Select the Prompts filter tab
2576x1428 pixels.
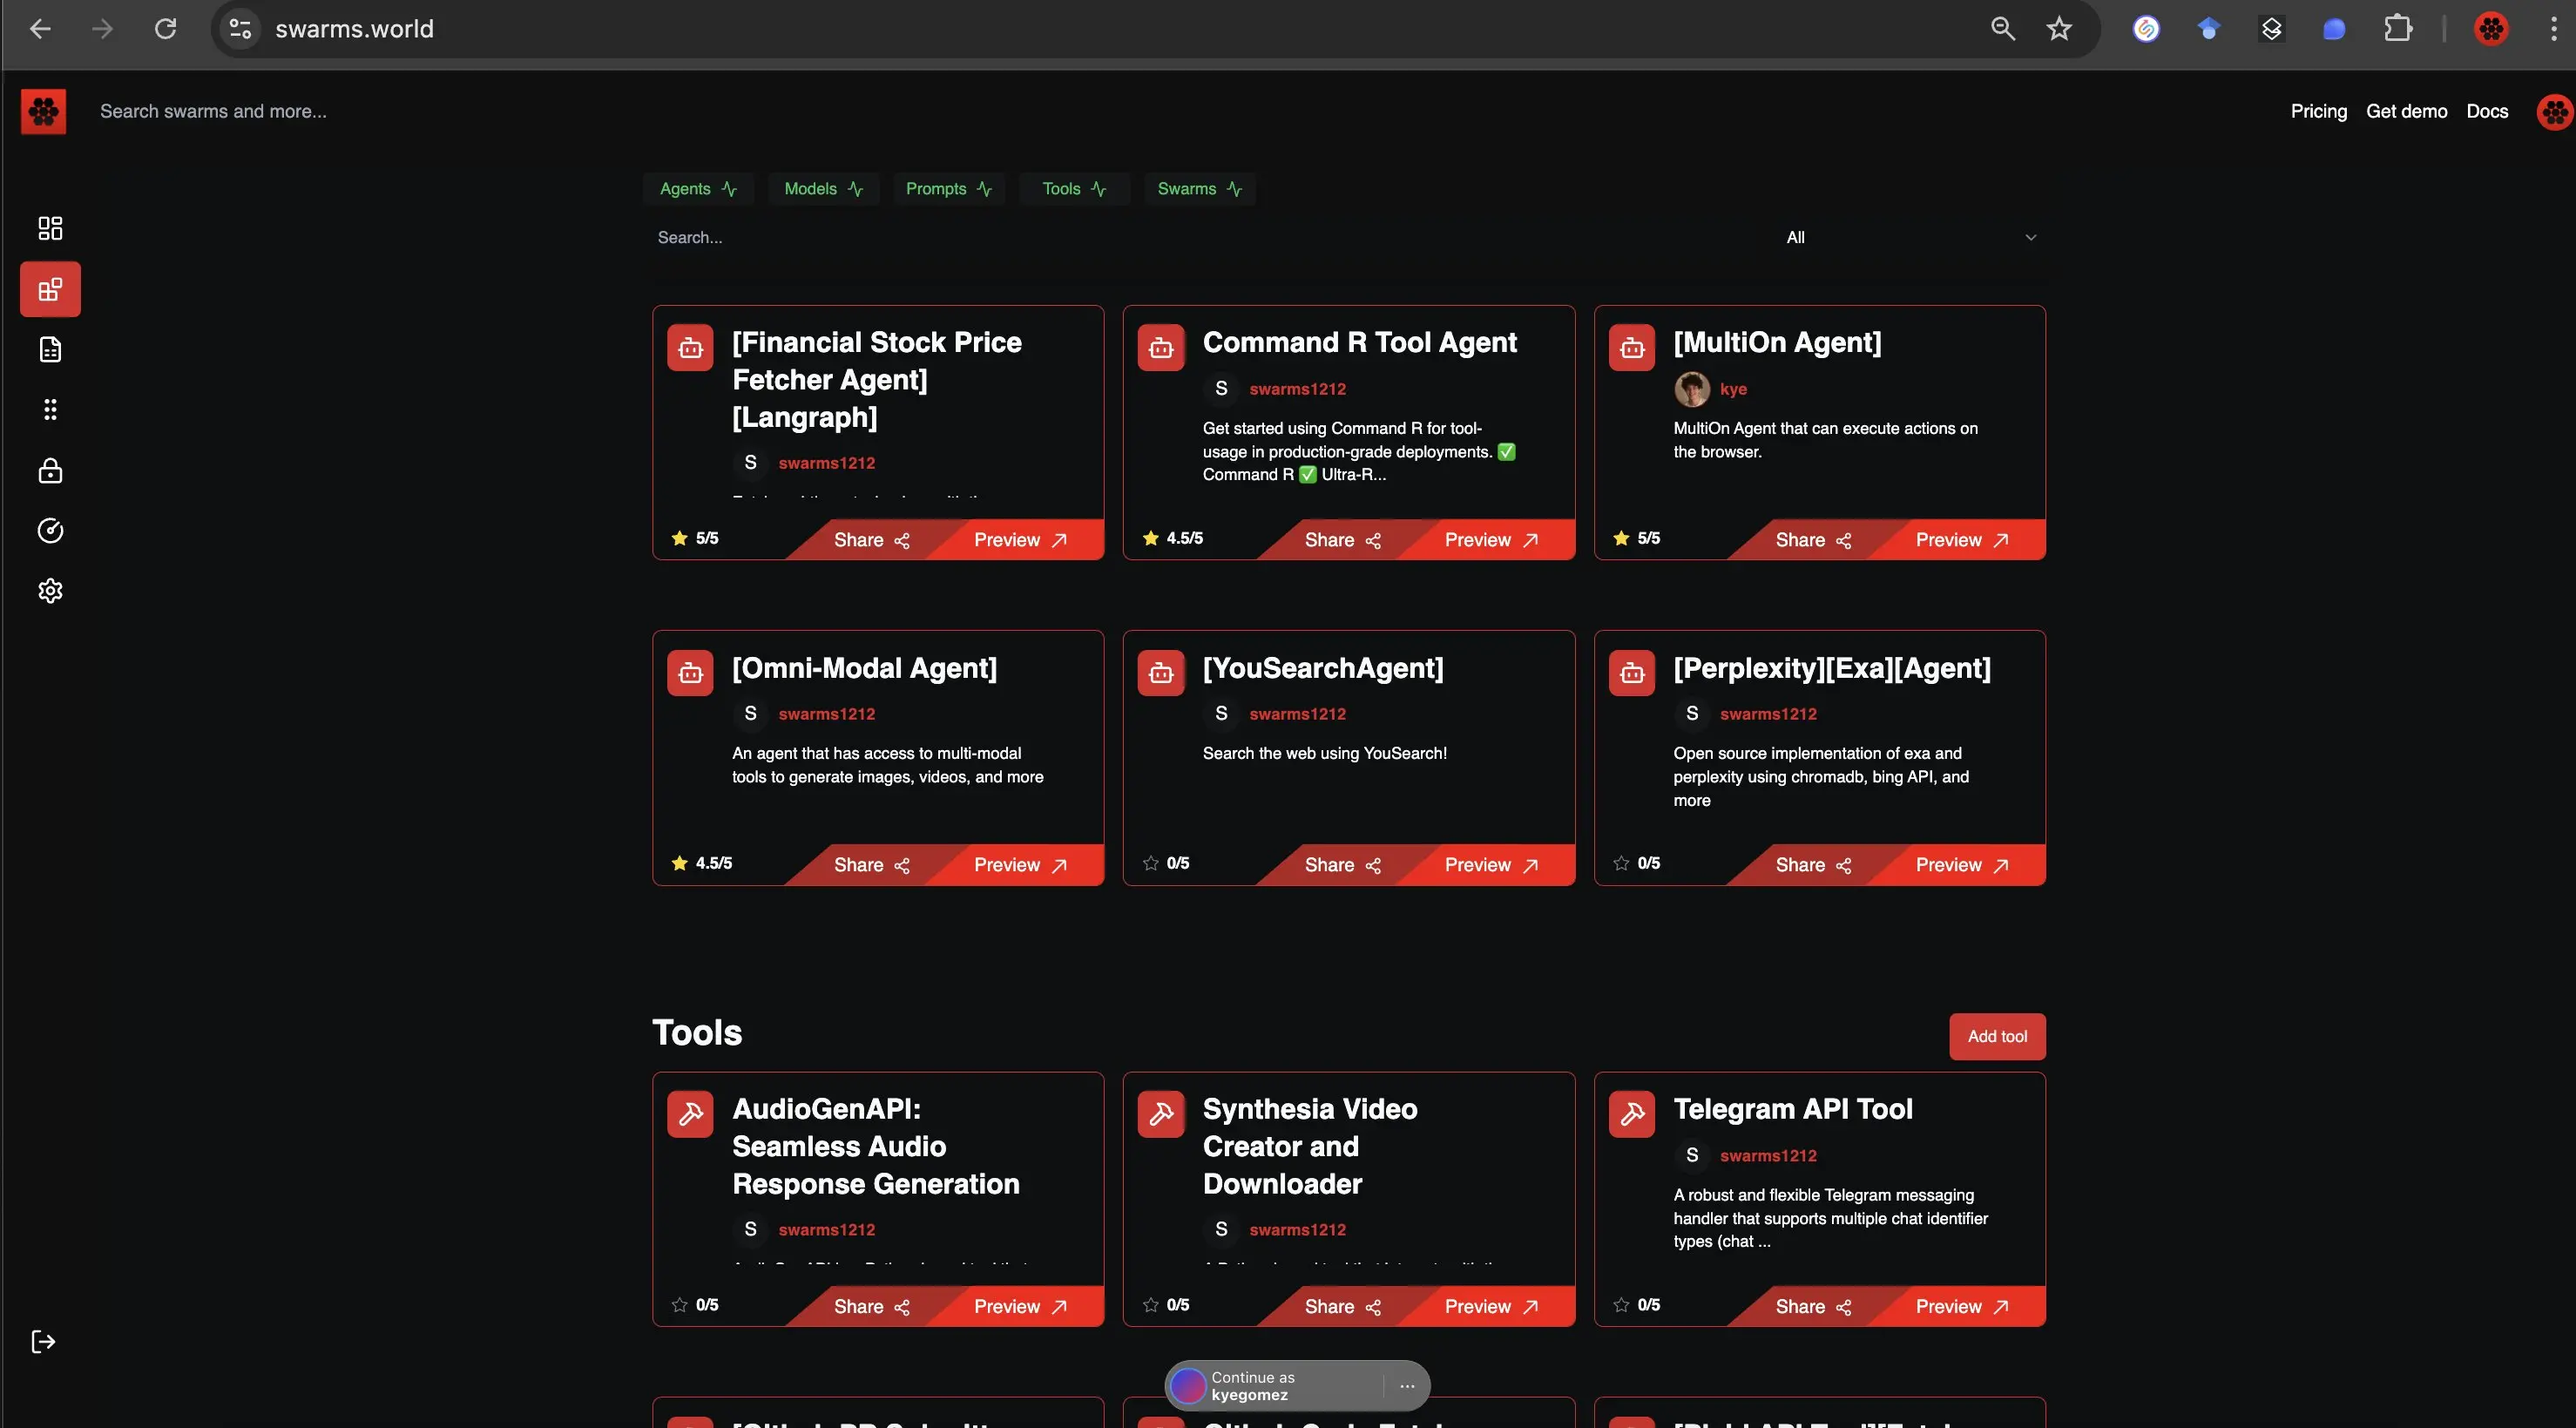point(947,189)
